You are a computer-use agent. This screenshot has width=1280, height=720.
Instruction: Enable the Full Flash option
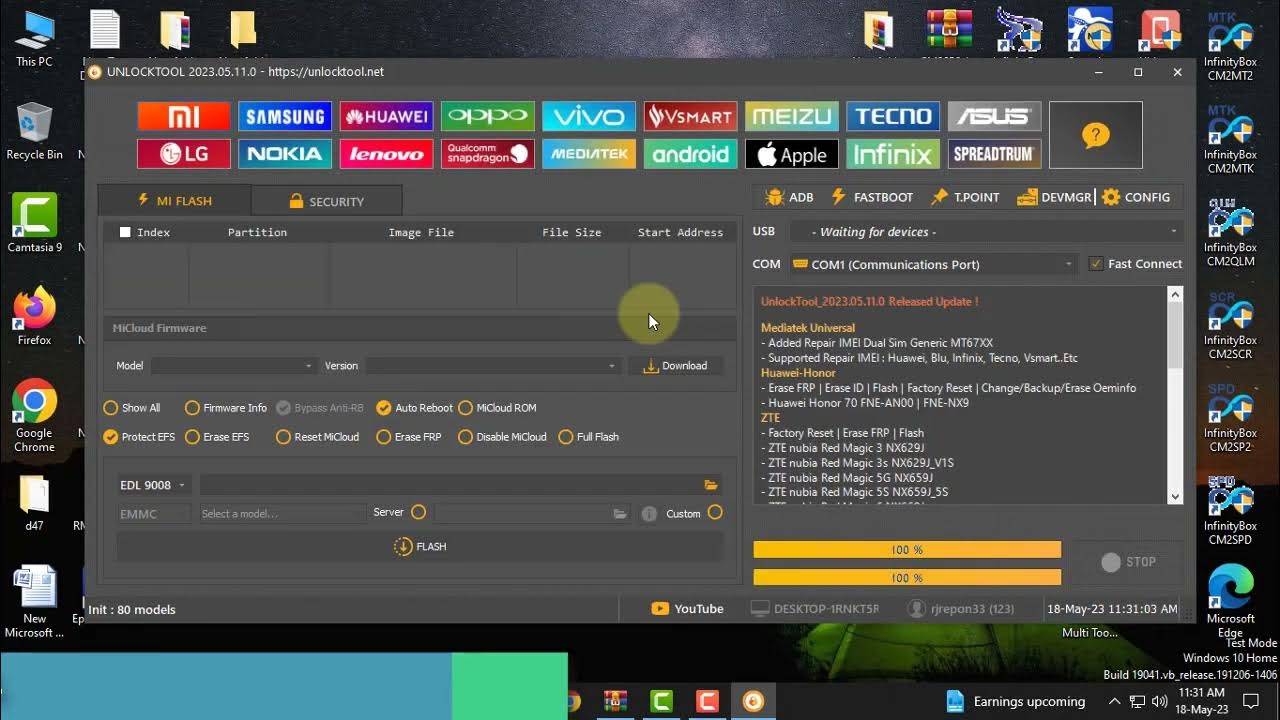589,437
